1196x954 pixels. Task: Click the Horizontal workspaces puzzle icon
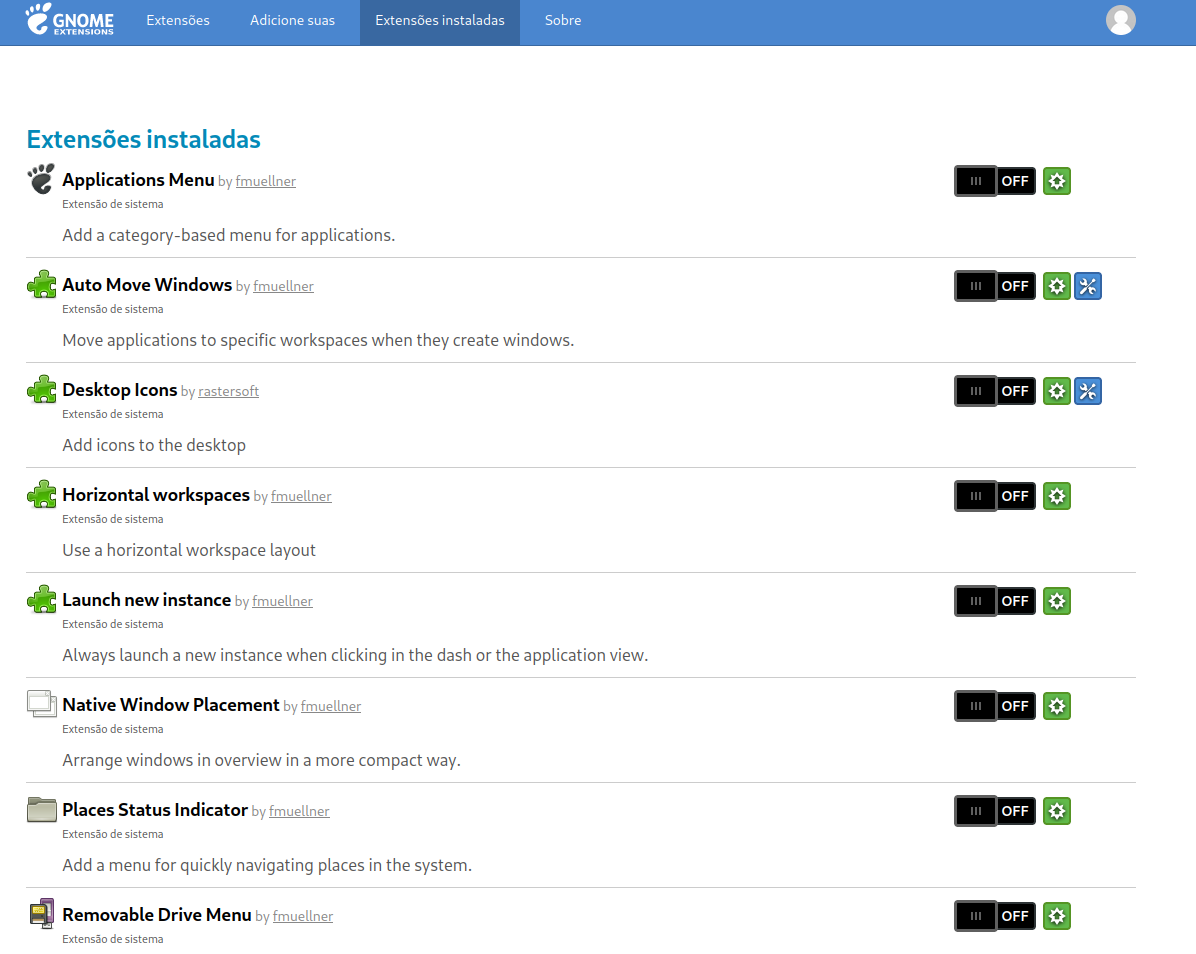[x=41, y=494]
